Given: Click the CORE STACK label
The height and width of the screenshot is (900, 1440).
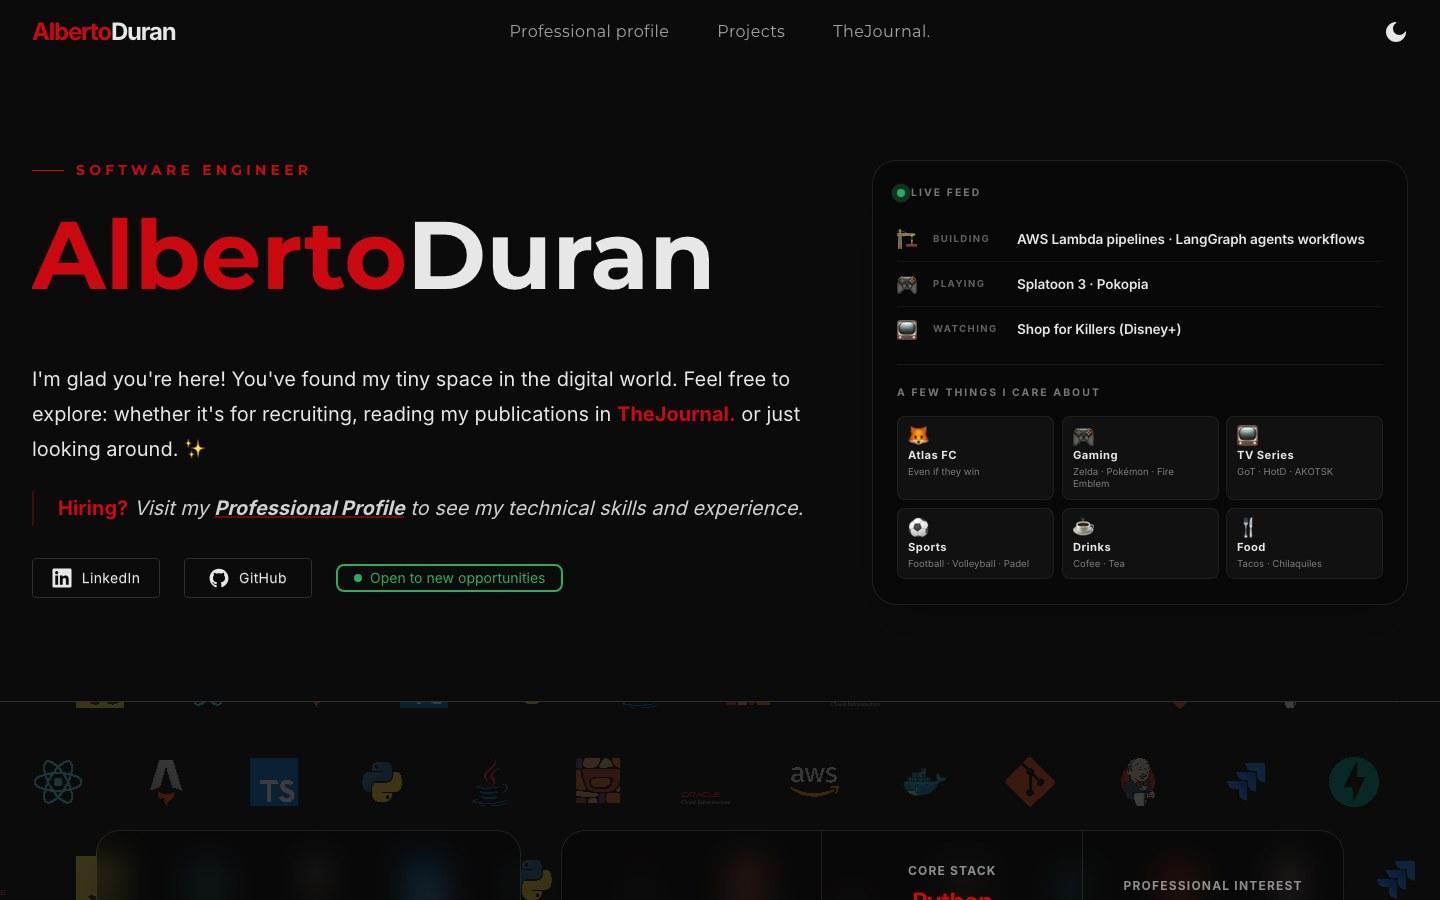Looking at the screenshot, I should click(x=952, y=871).
